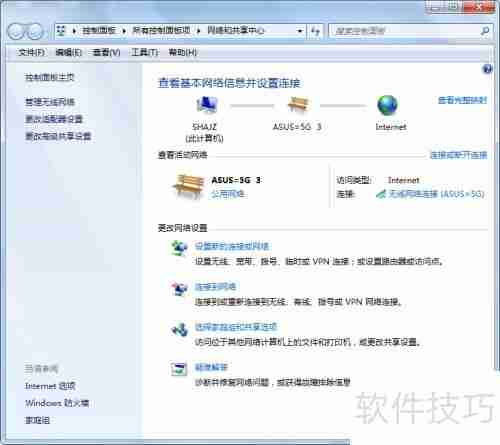
Task: Go to 控制面板主页 in sidebar
Action: tap(50, 78)
